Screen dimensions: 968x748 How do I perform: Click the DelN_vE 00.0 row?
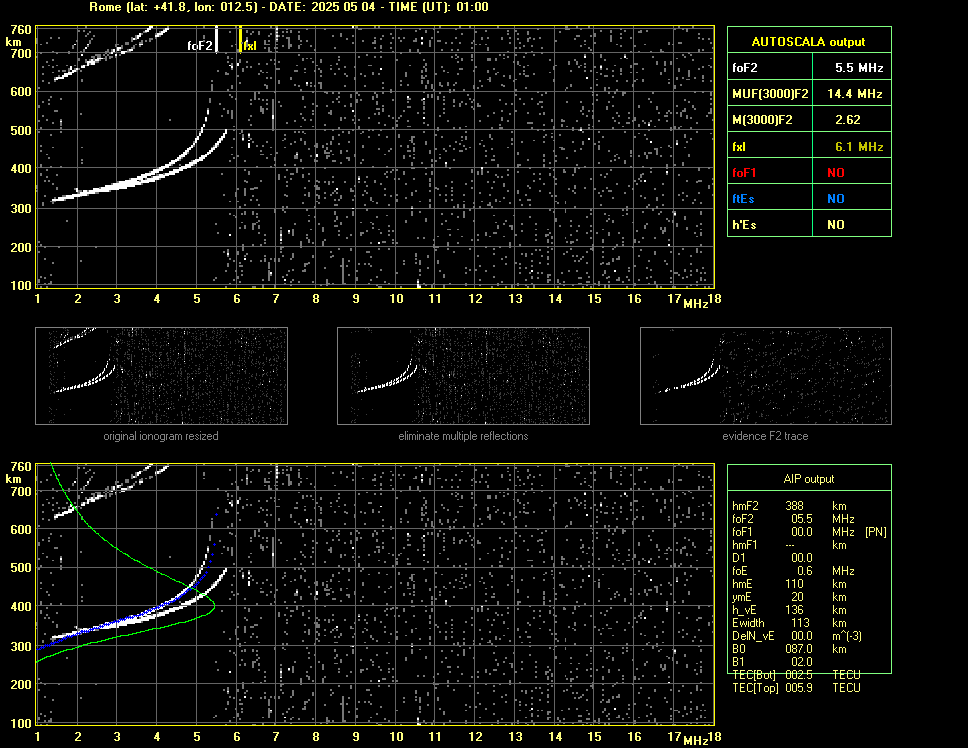click(797, 636)
